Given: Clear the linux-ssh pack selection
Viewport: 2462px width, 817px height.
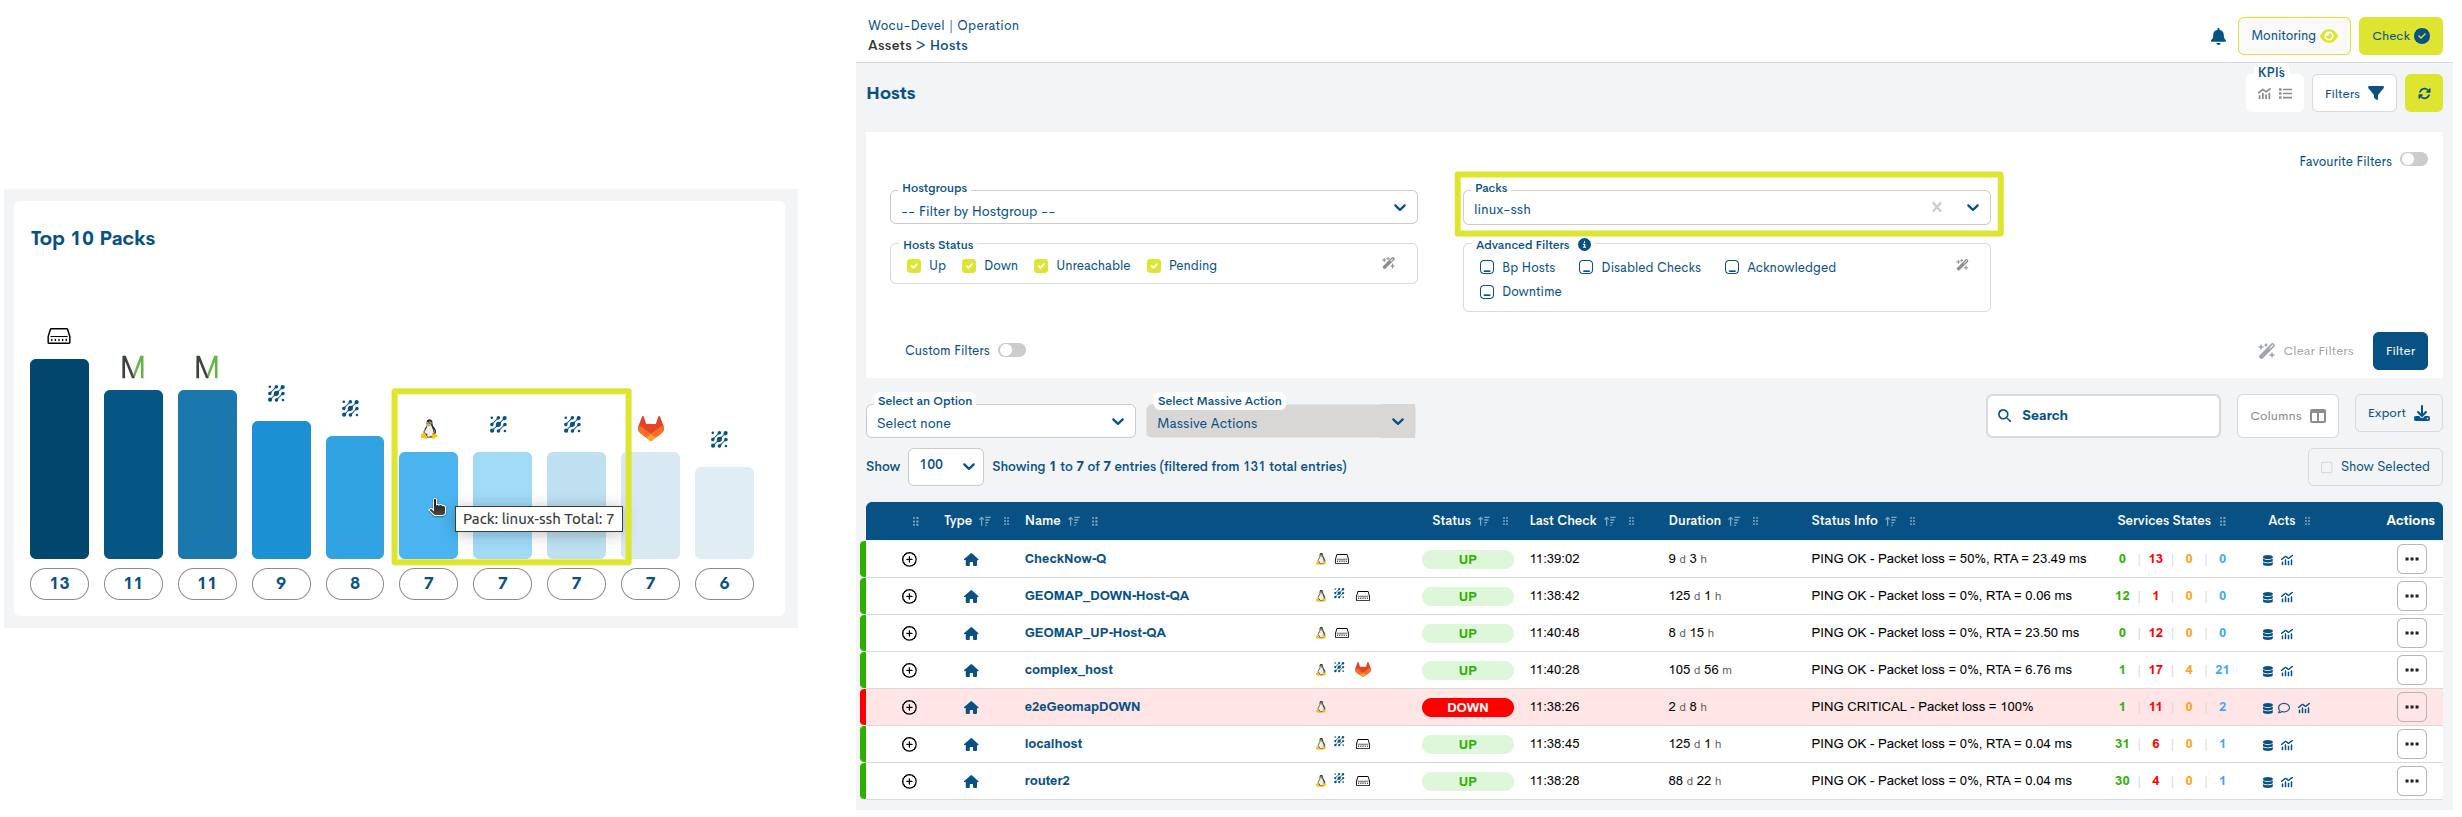Looking at the screenshot, I should [1936, 207].
